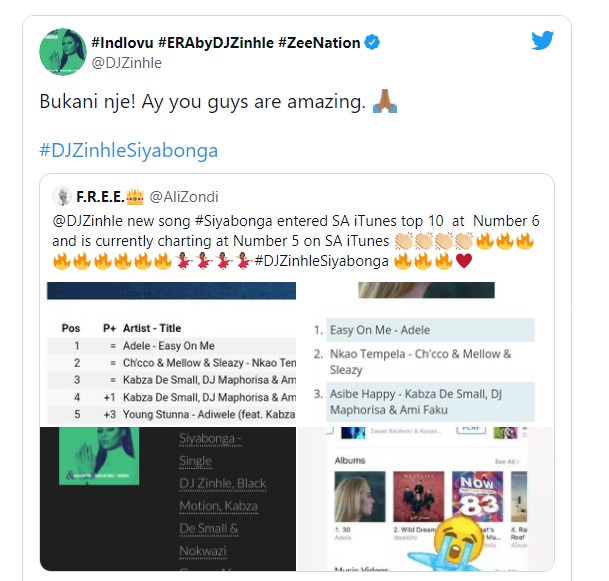Open DJ Zinhle's profile avatar
609x581 pixels.
coord(63,52)
